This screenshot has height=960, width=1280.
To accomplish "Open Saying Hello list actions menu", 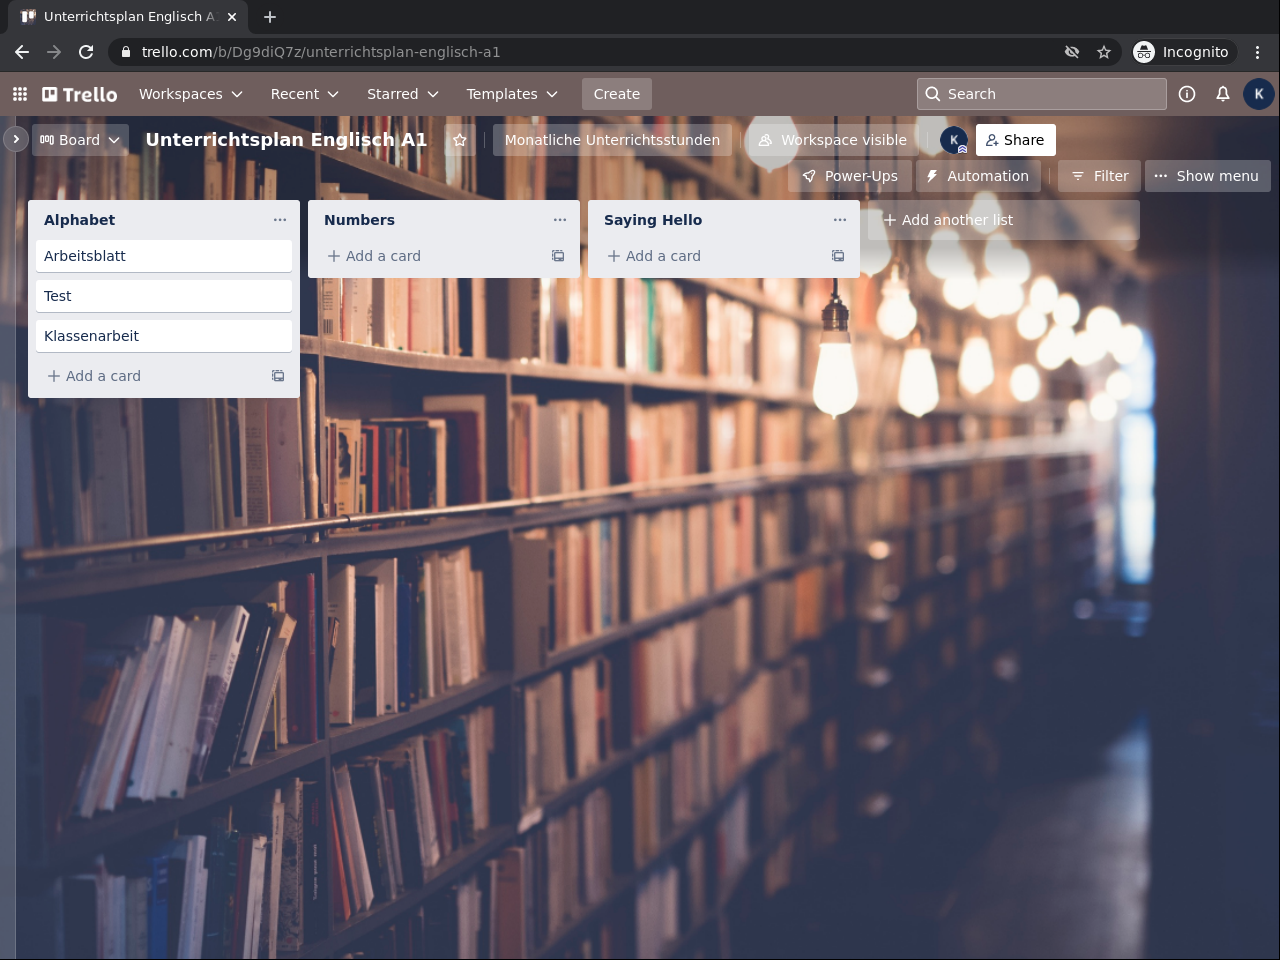I will (840, 220).
